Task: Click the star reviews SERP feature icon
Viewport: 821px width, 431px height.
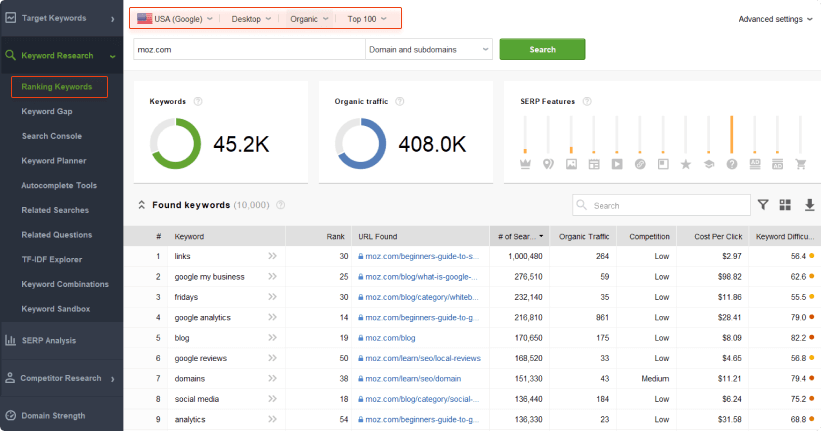Action: click(x=685, y=164)
